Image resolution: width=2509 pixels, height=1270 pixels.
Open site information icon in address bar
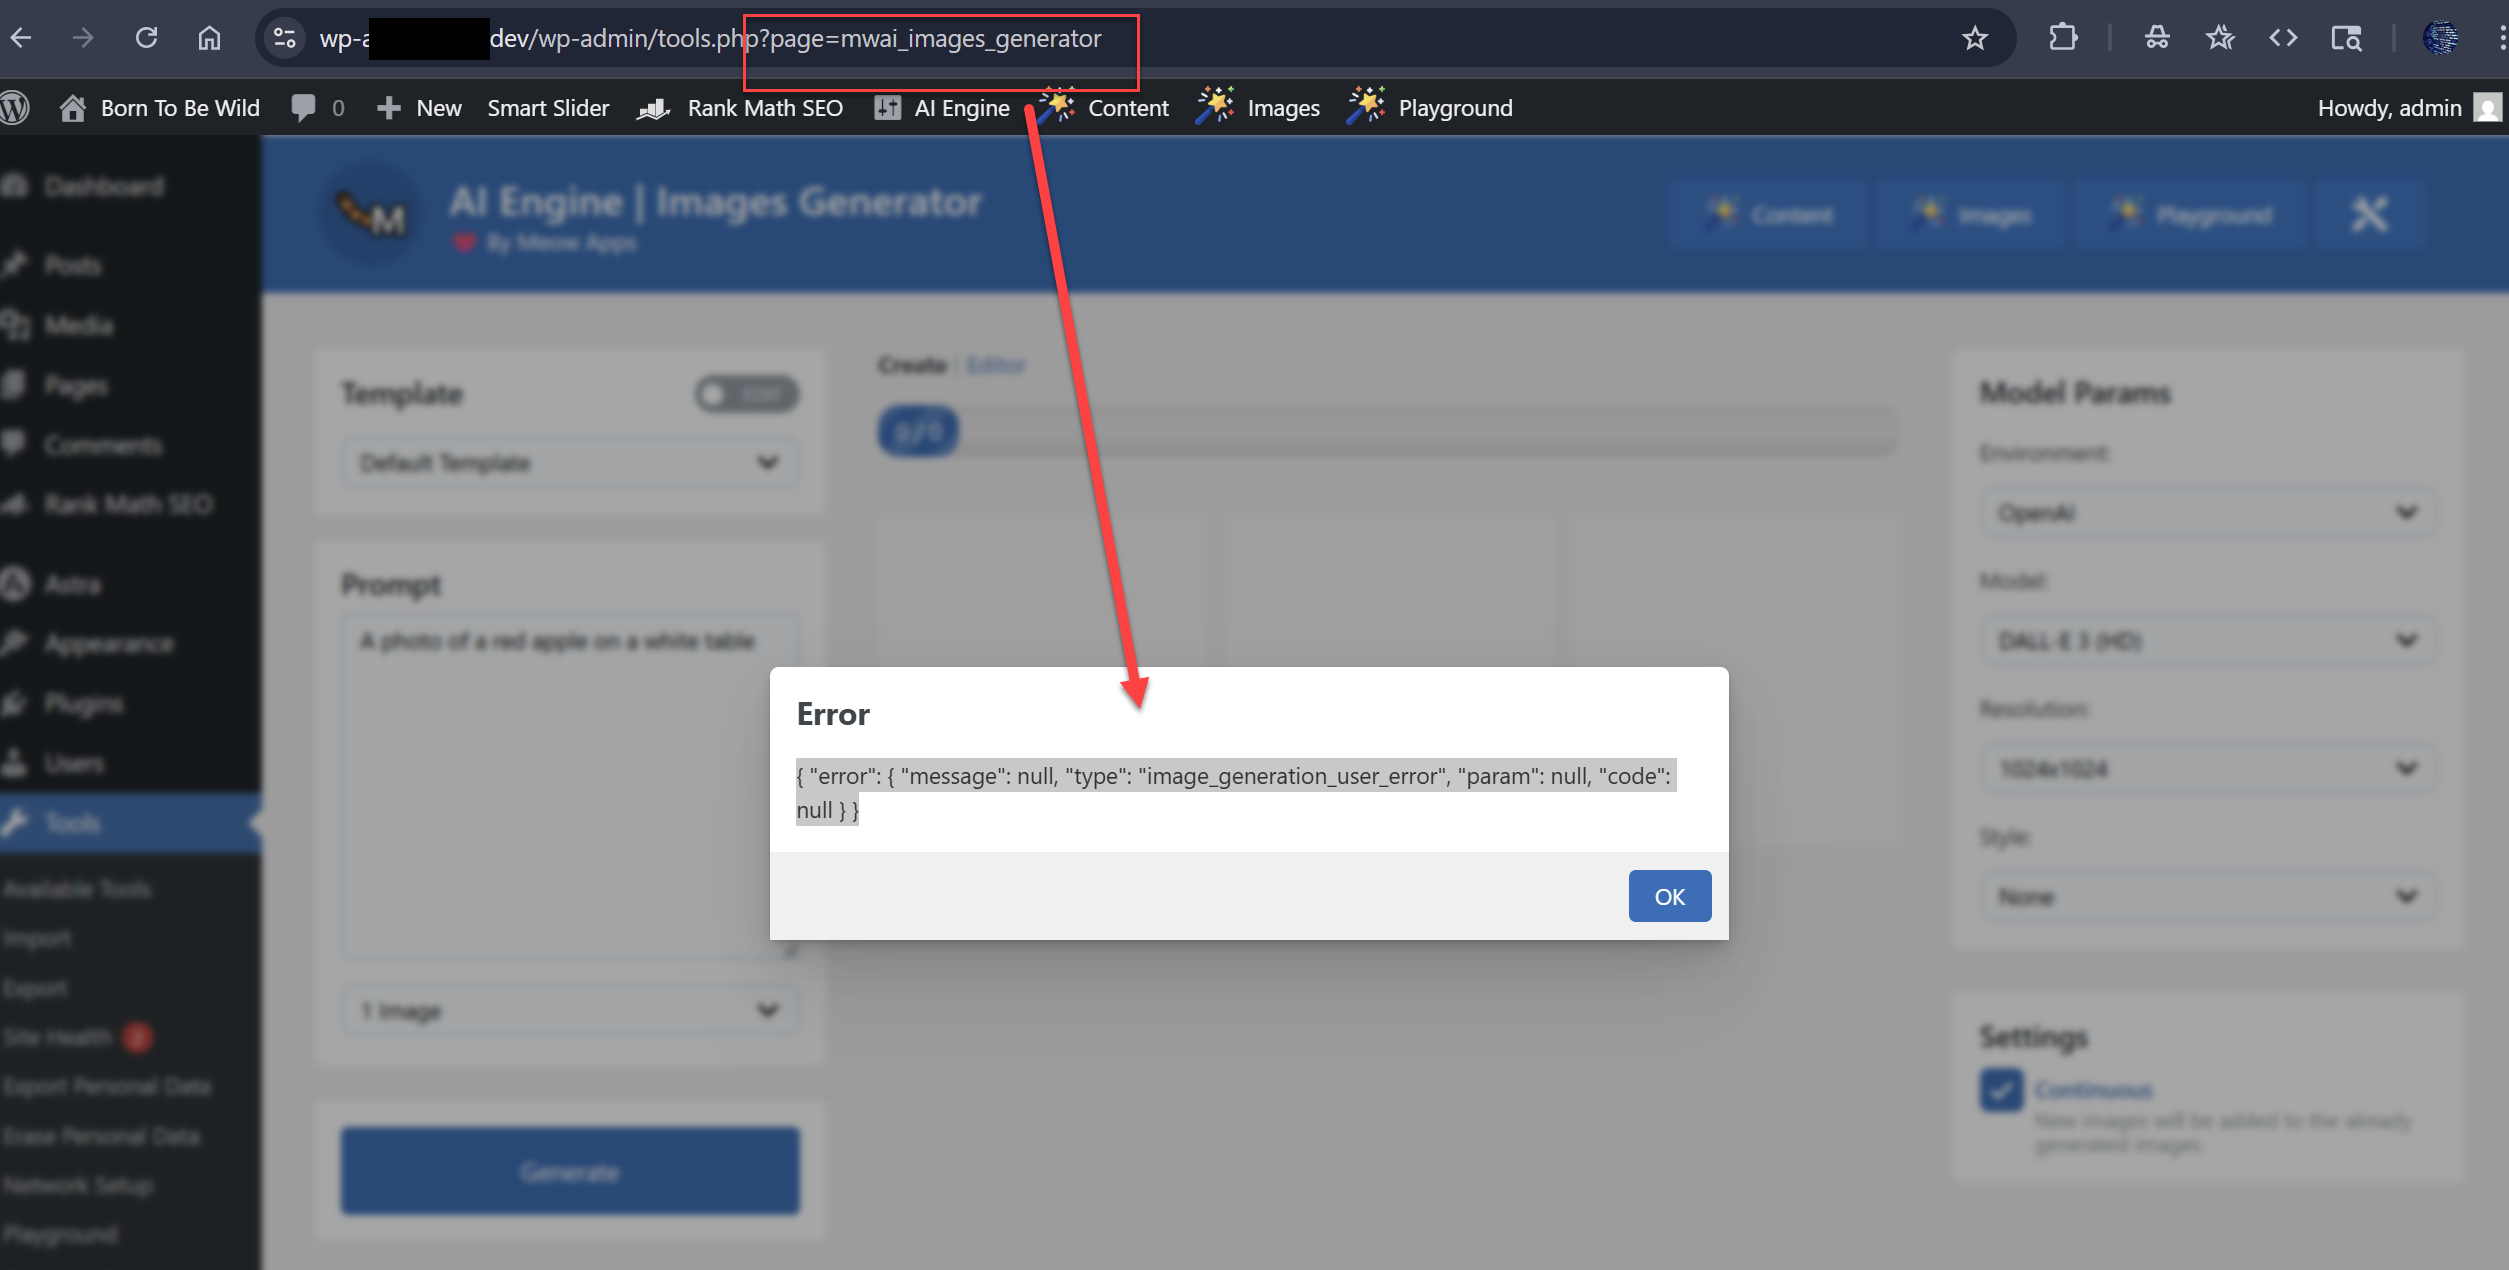pyautogui.click(x=285, y=38)
